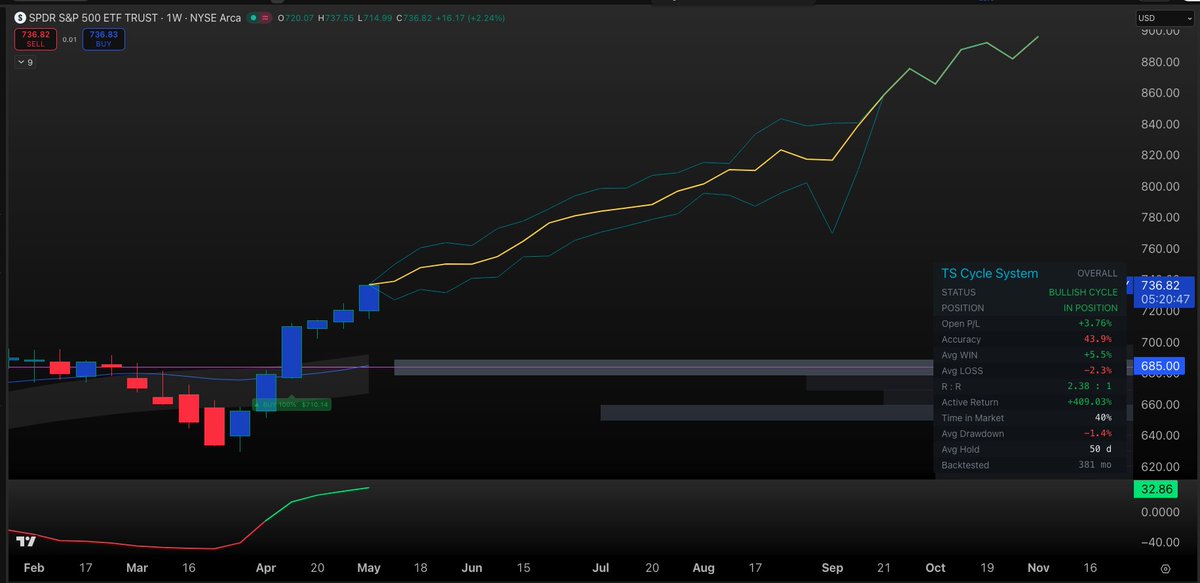Click the TradingView logo at chart bottom
This screenshot has width=1200, height=583.
pos(26,541)
